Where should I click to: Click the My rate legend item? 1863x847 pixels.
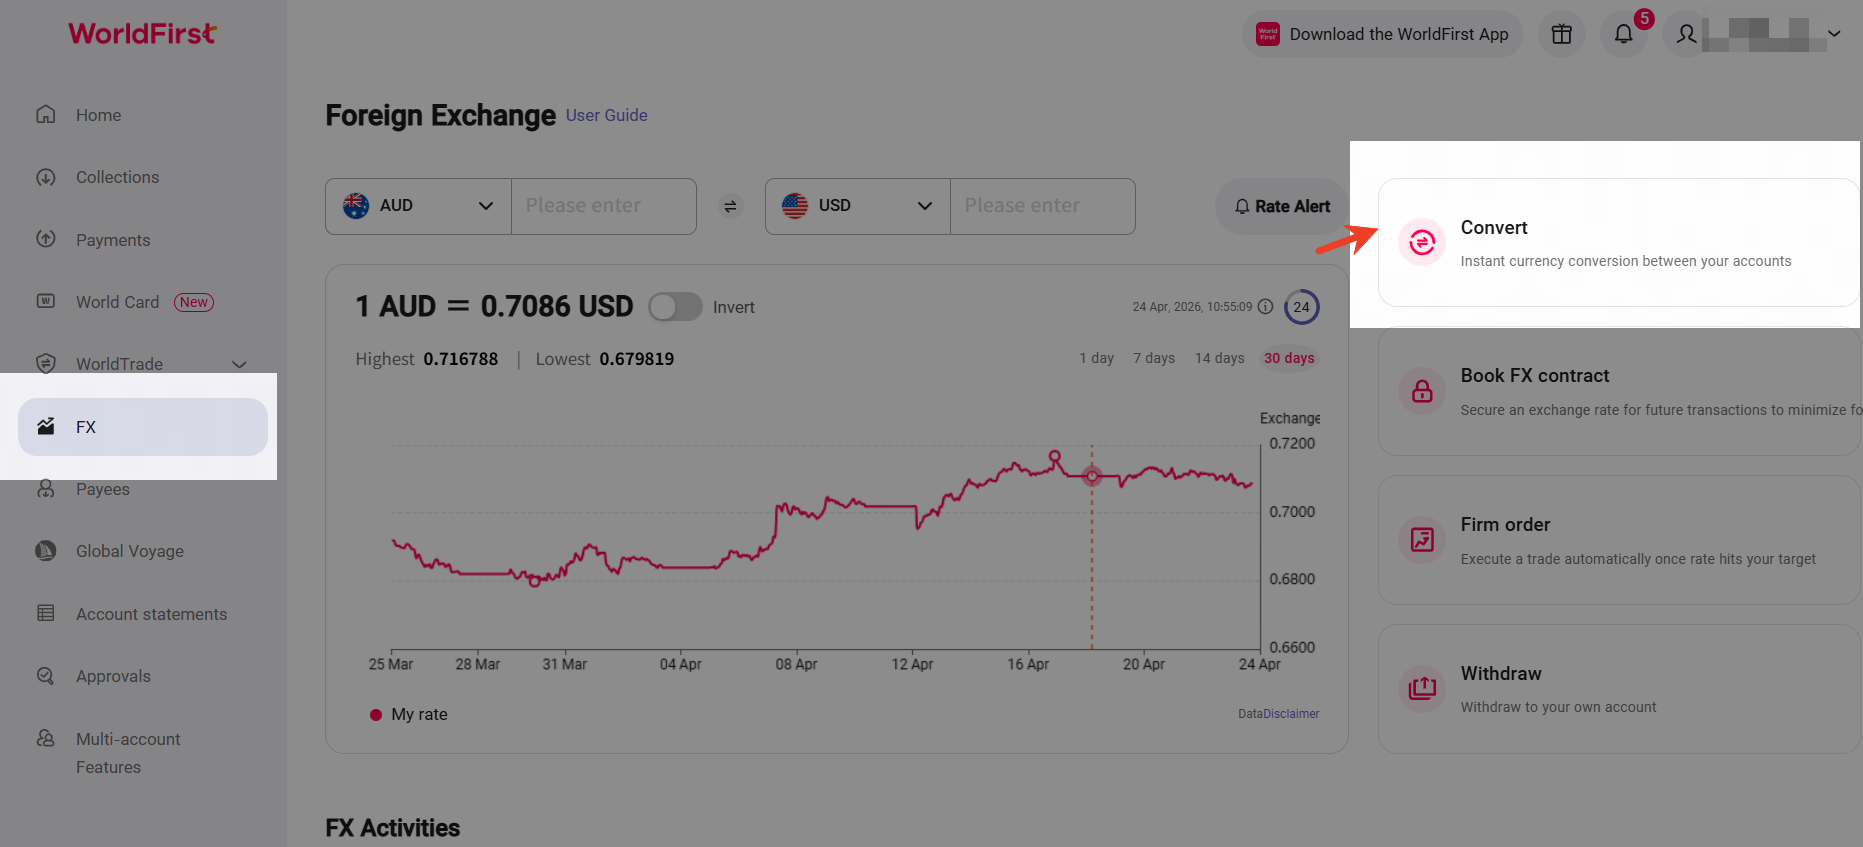tap(408, 714)
